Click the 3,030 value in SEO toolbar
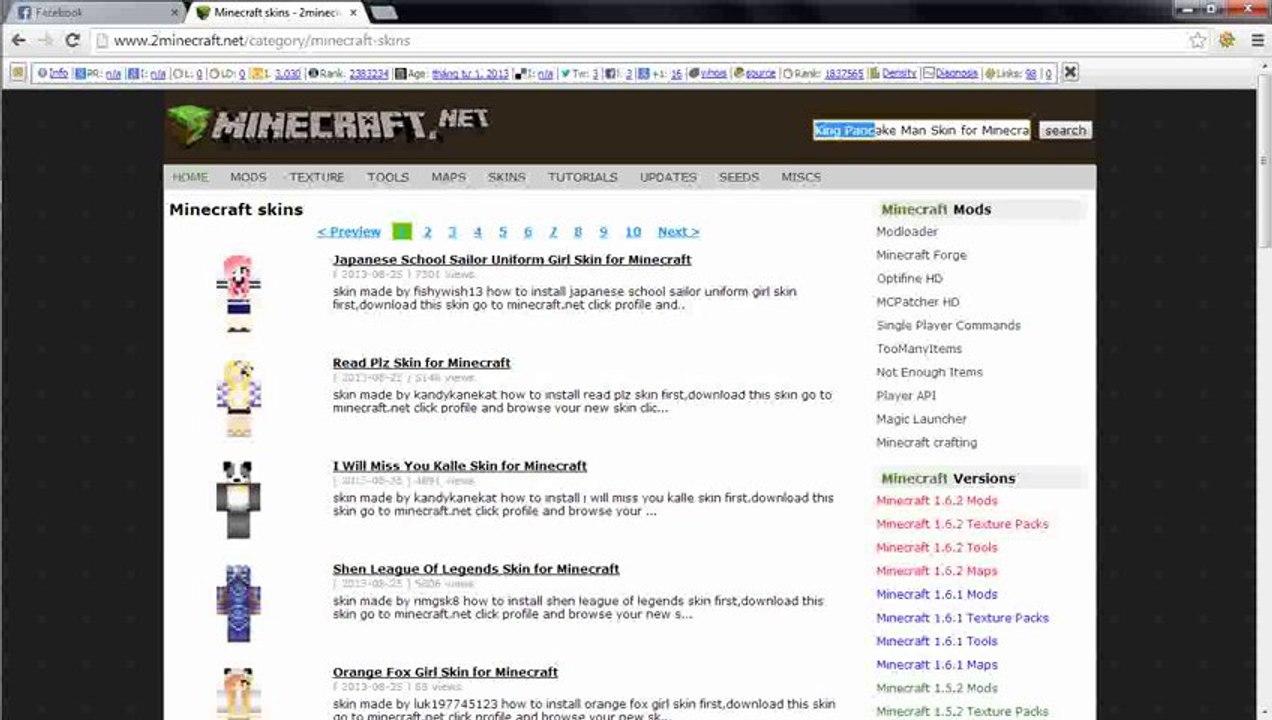The height and width of the screenshot is (720, 1272). [287, 74]
